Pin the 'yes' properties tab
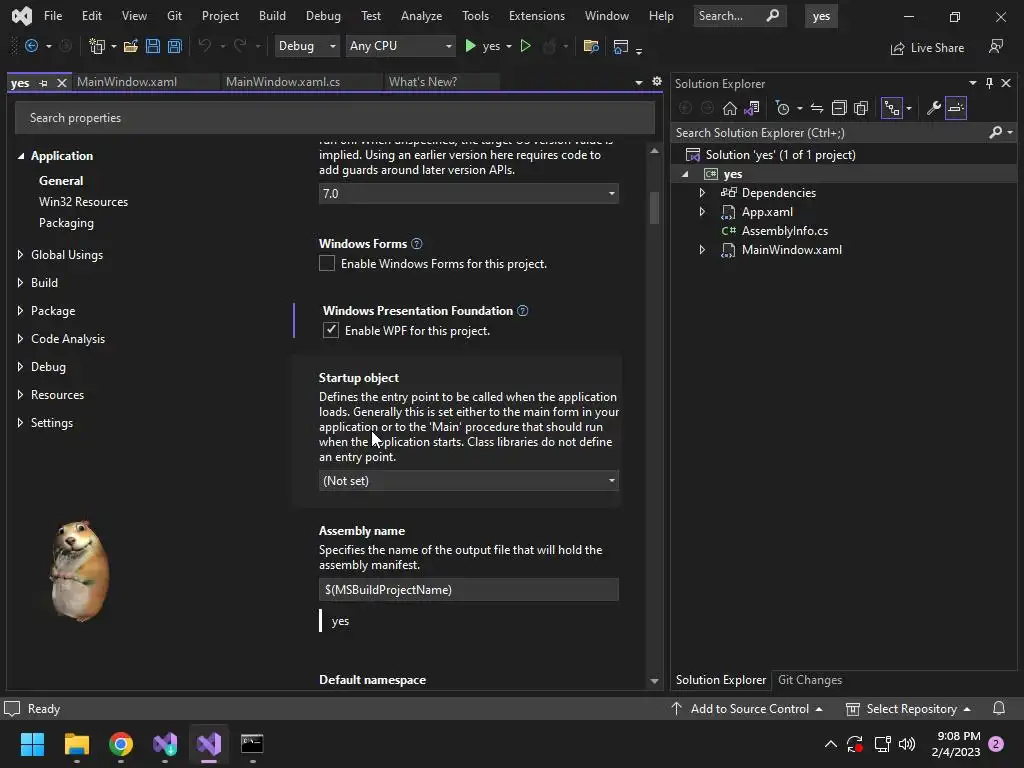 (43, 83)
